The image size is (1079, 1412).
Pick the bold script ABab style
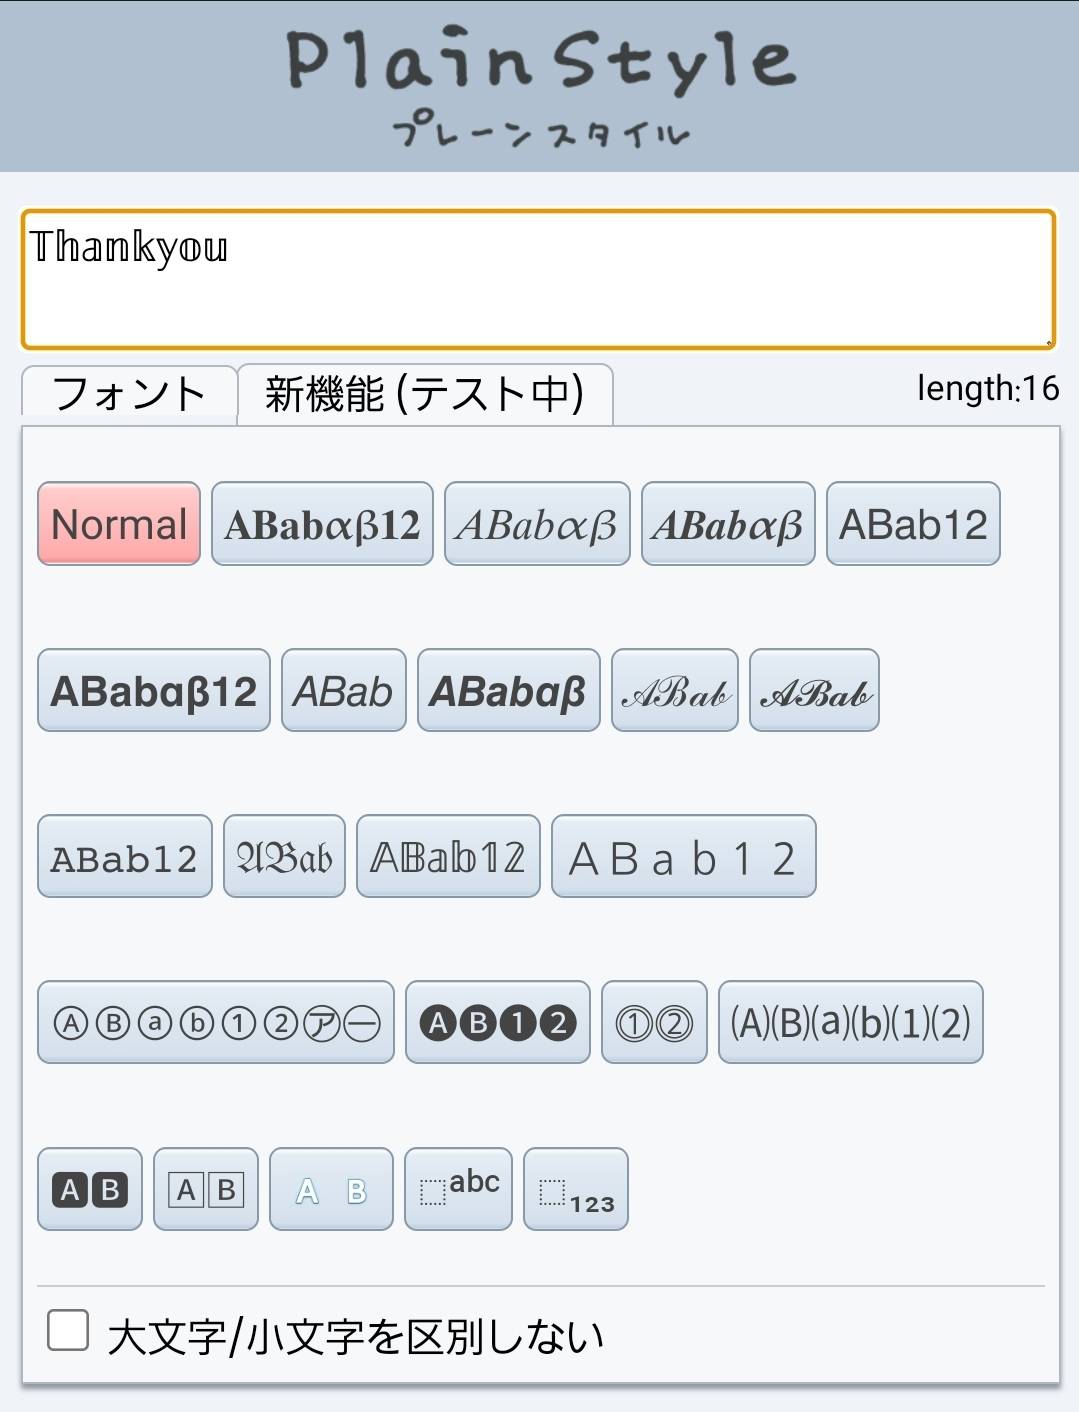[814, 690]
